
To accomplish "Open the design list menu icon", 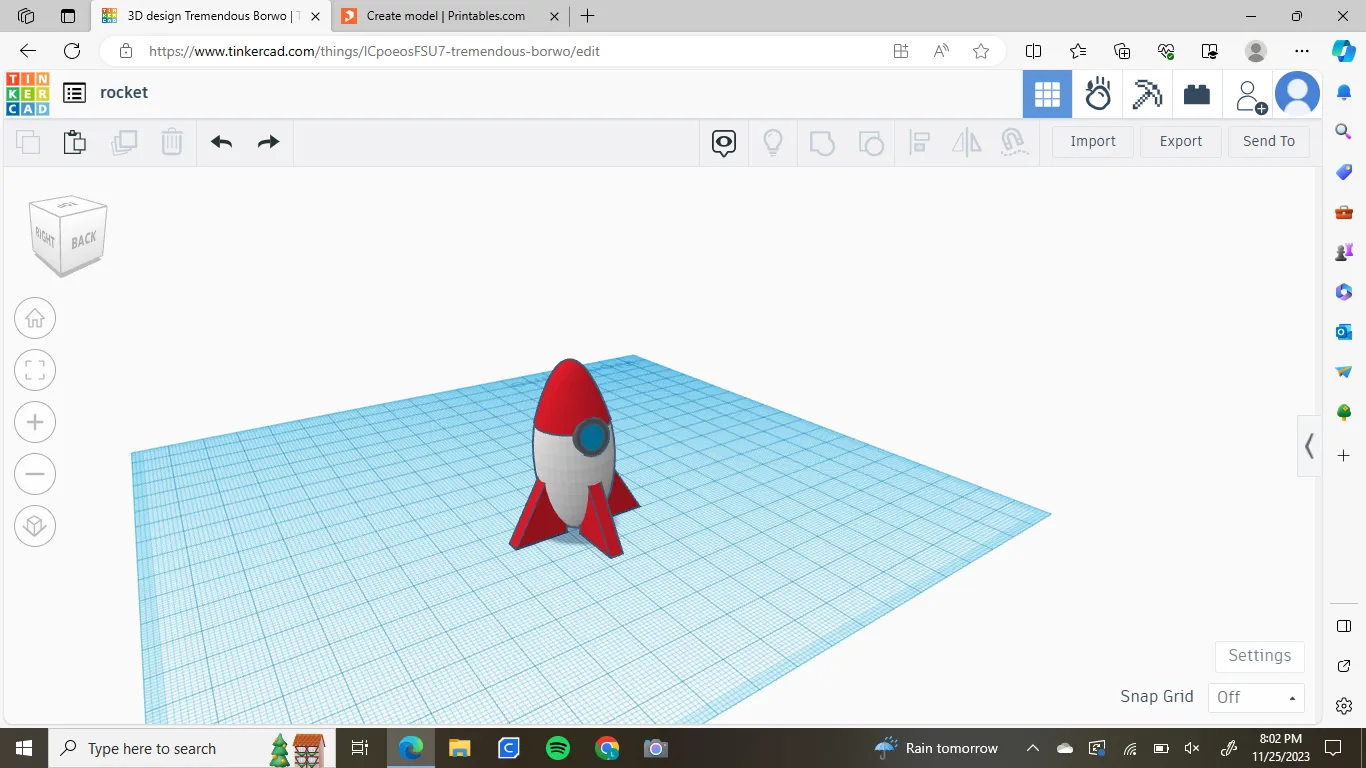I will 74,93.
